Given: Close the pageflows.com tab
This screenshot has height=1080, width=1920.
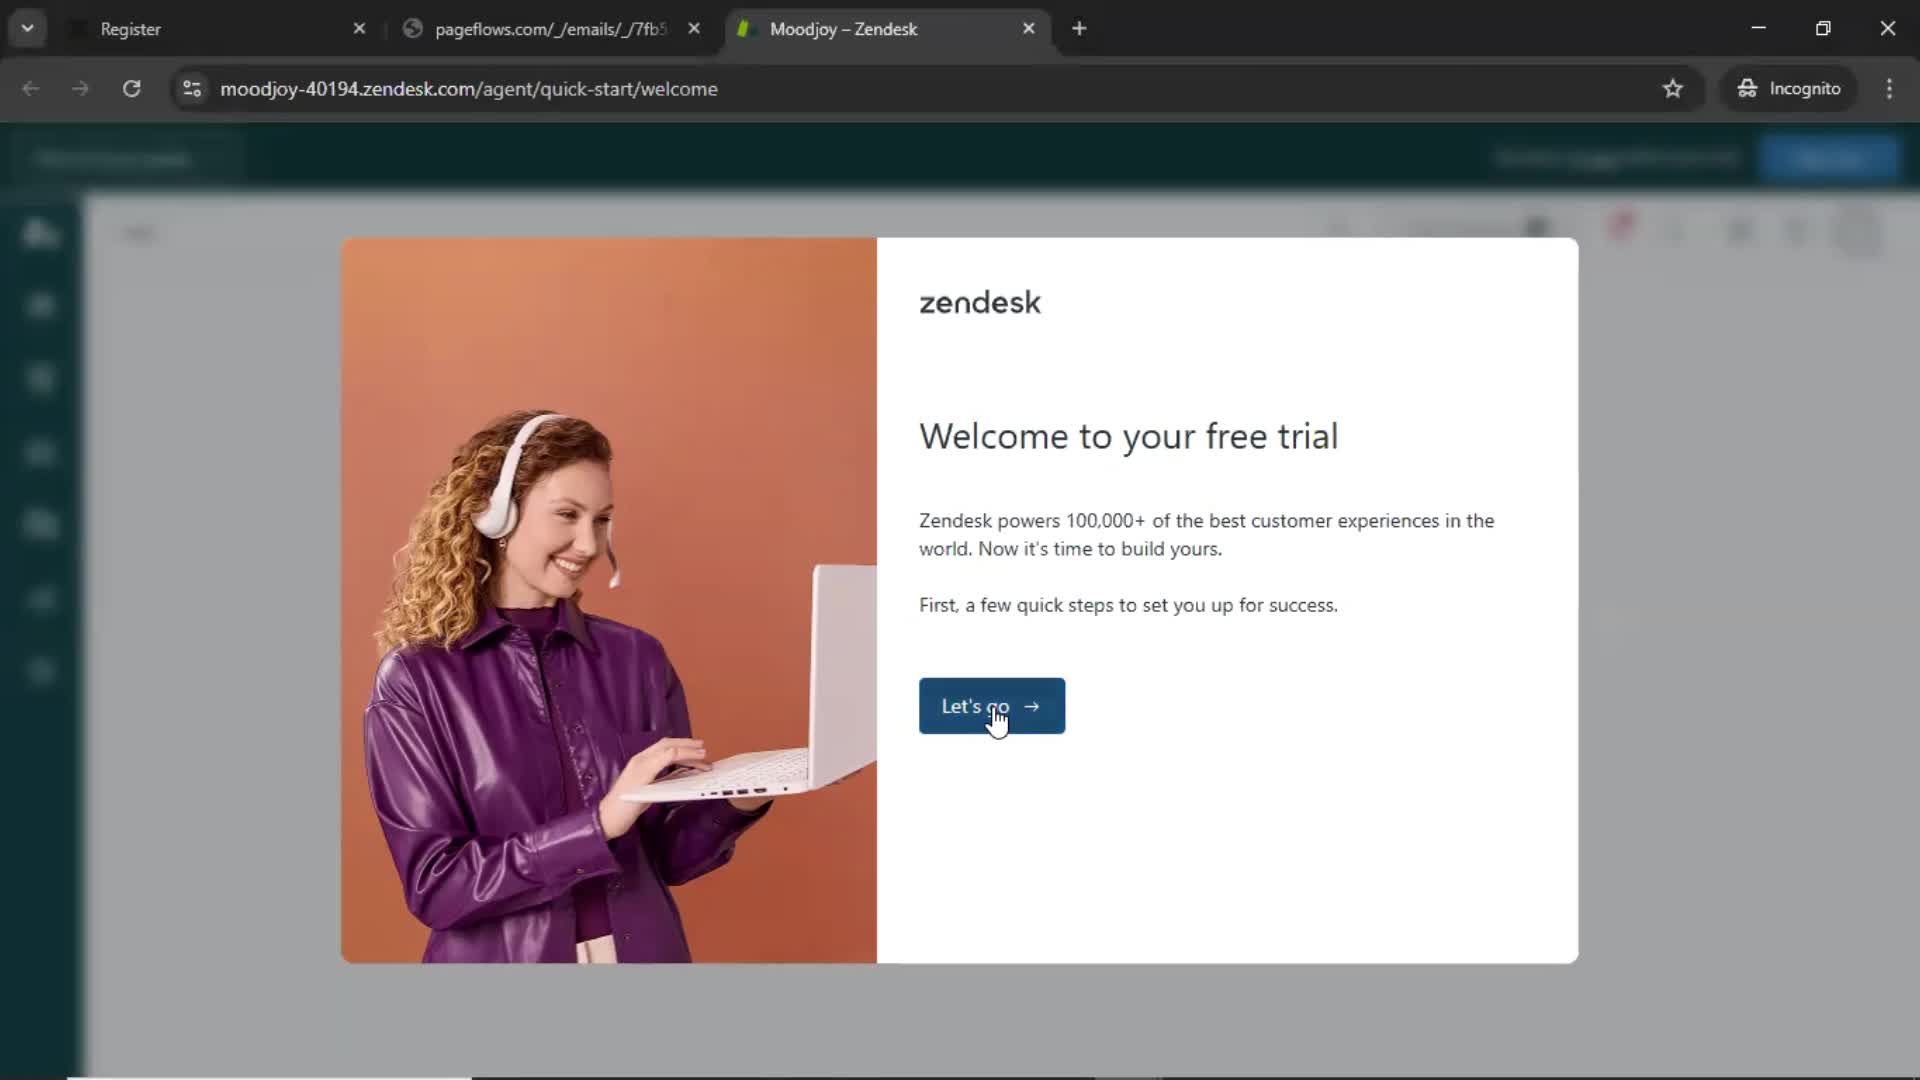Looking at the screenshot, I should 694,29.
